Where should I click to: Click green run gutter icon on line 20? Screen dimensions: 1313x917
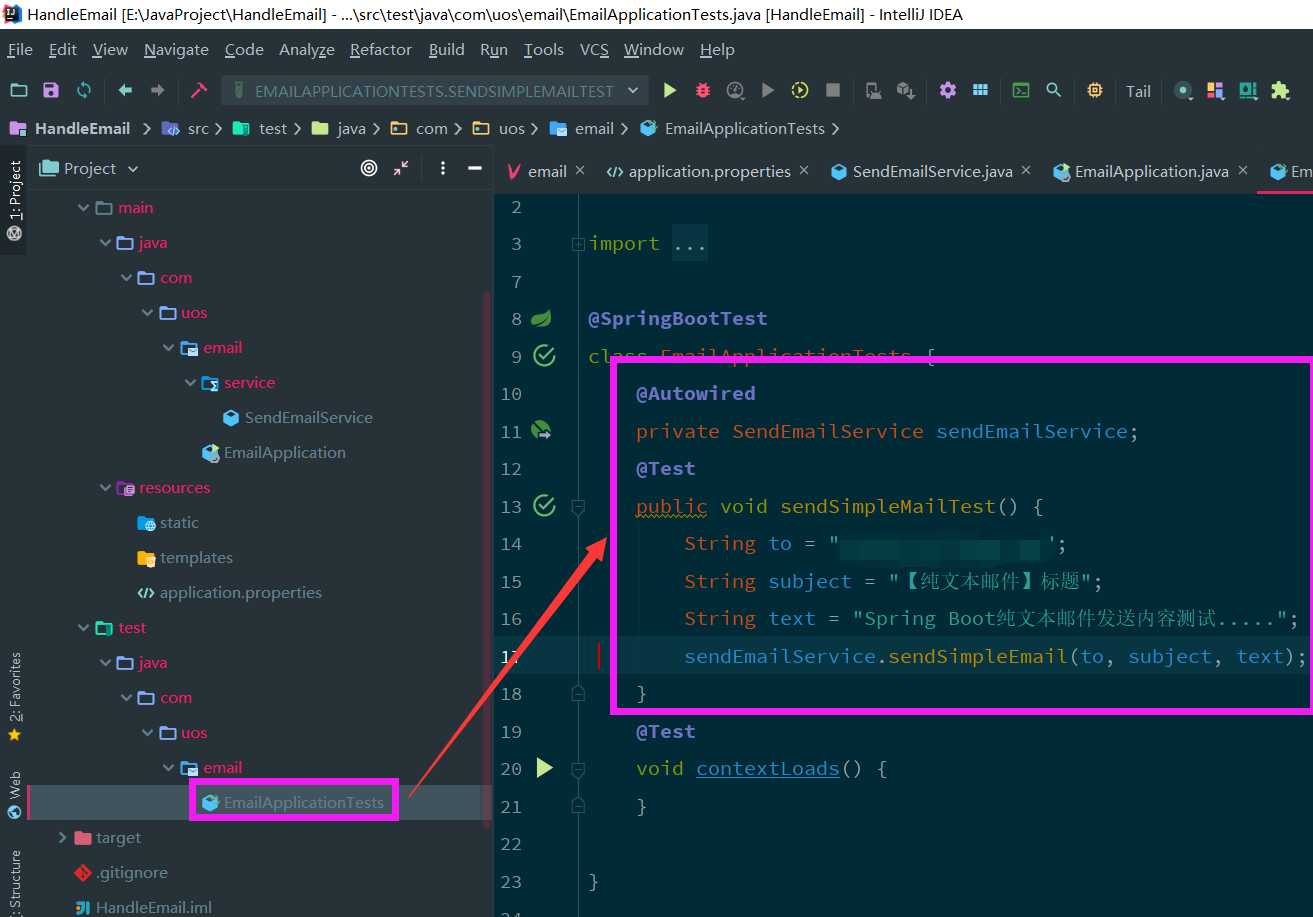tap(544, 768)
